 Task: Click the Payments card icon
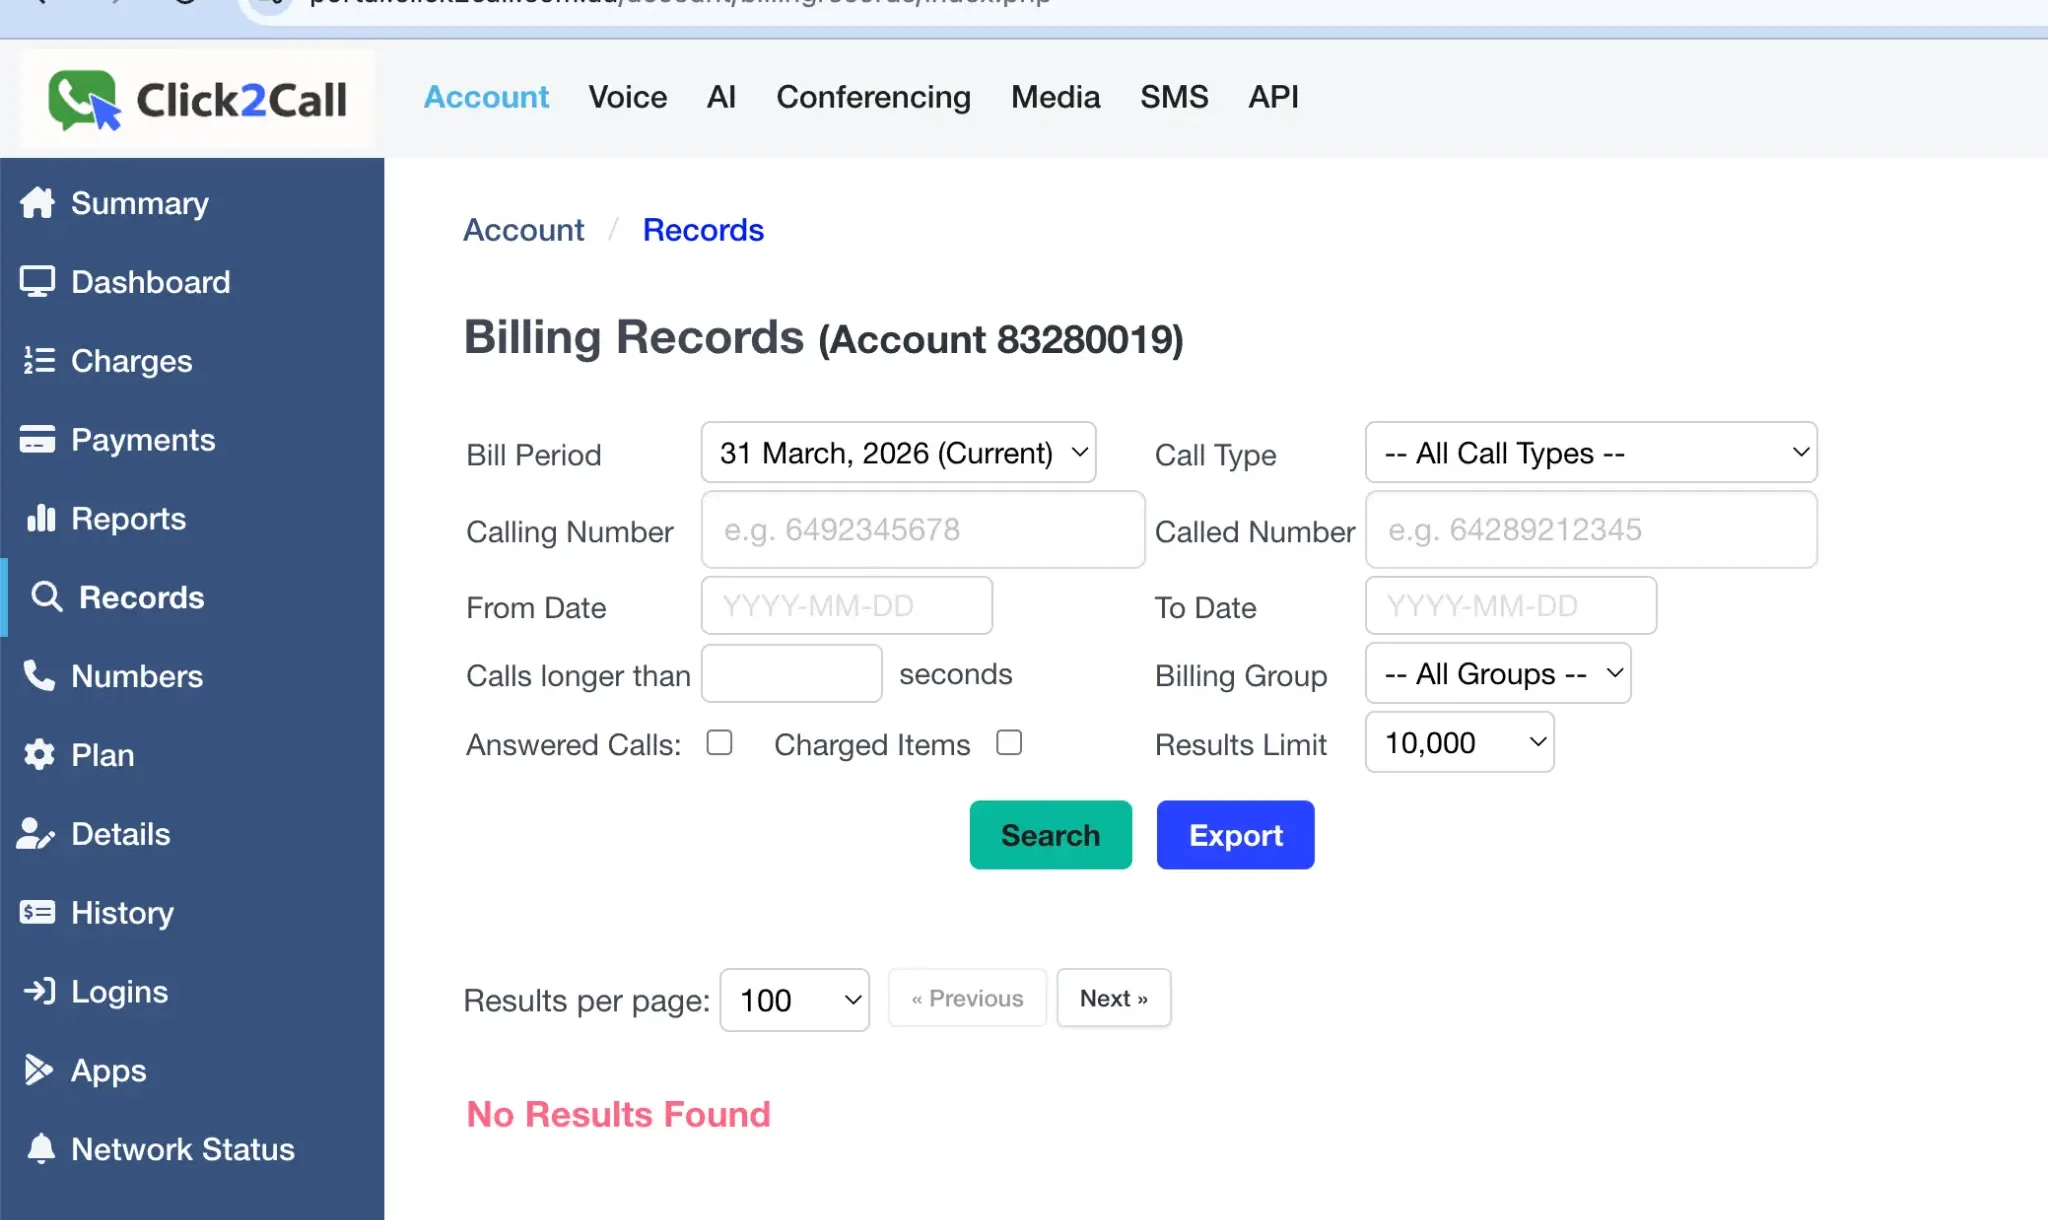[x=37, y=439]
